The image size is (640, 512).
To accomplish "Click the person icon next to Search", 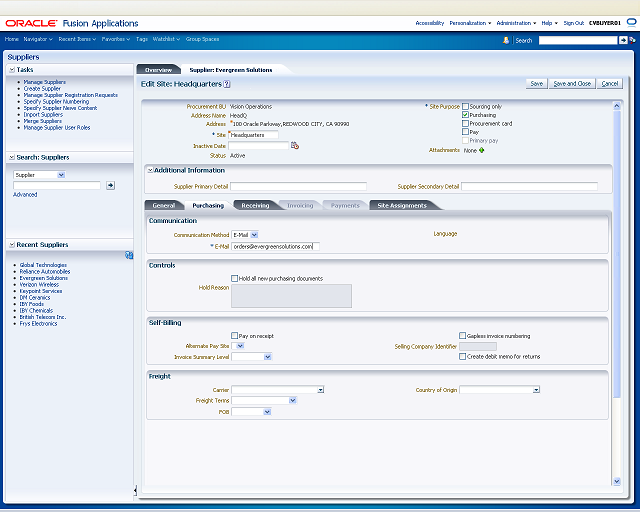I will (506, 40).
